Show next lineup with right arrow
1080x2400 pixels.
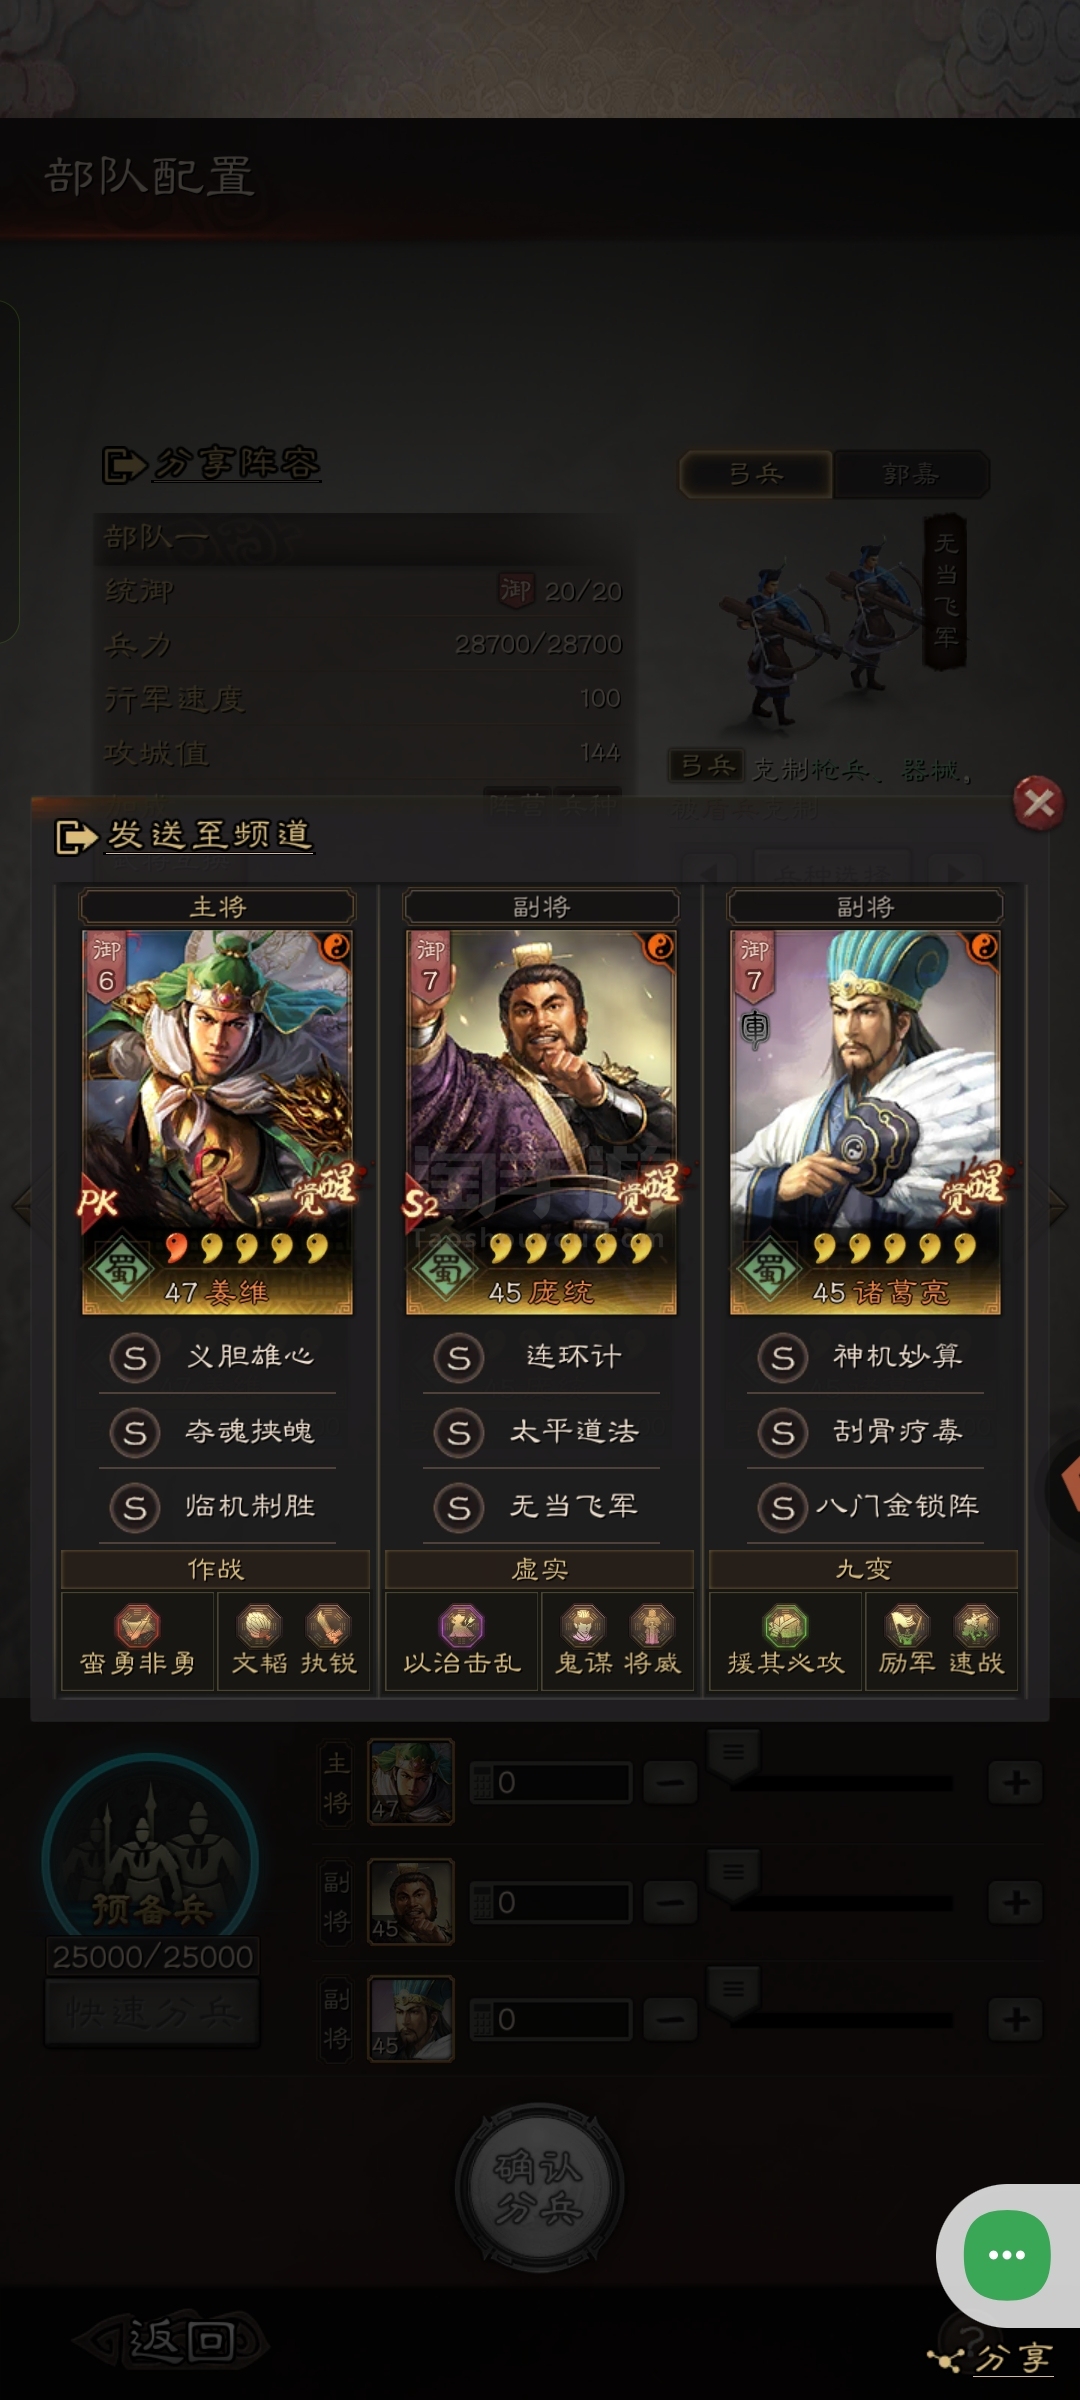[x=1058, y=1205]
